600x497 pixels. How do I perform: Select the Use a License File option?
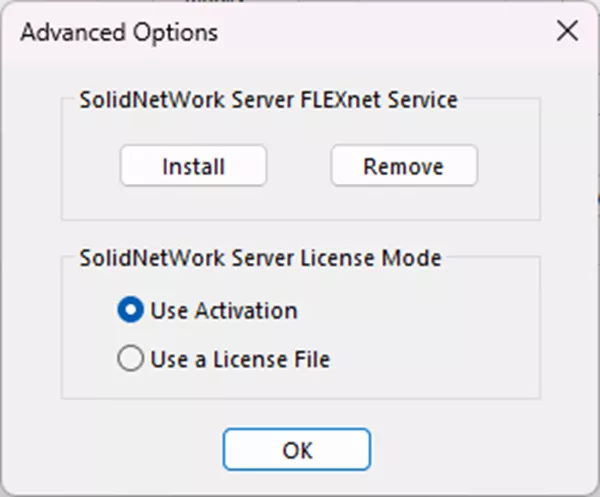click(x=130, y=359)
